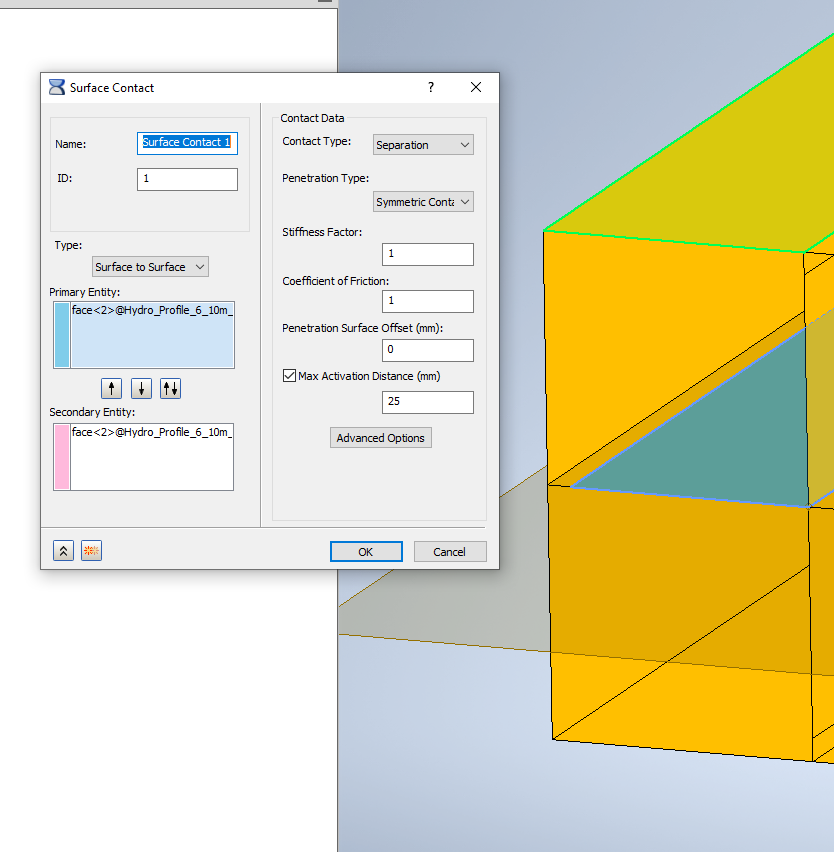The height and width of the screenshot is (852, 834).
Task: Open the Type dropdown showing Surface to Surface
Action: pyautogui.click(x=149, y=266)
